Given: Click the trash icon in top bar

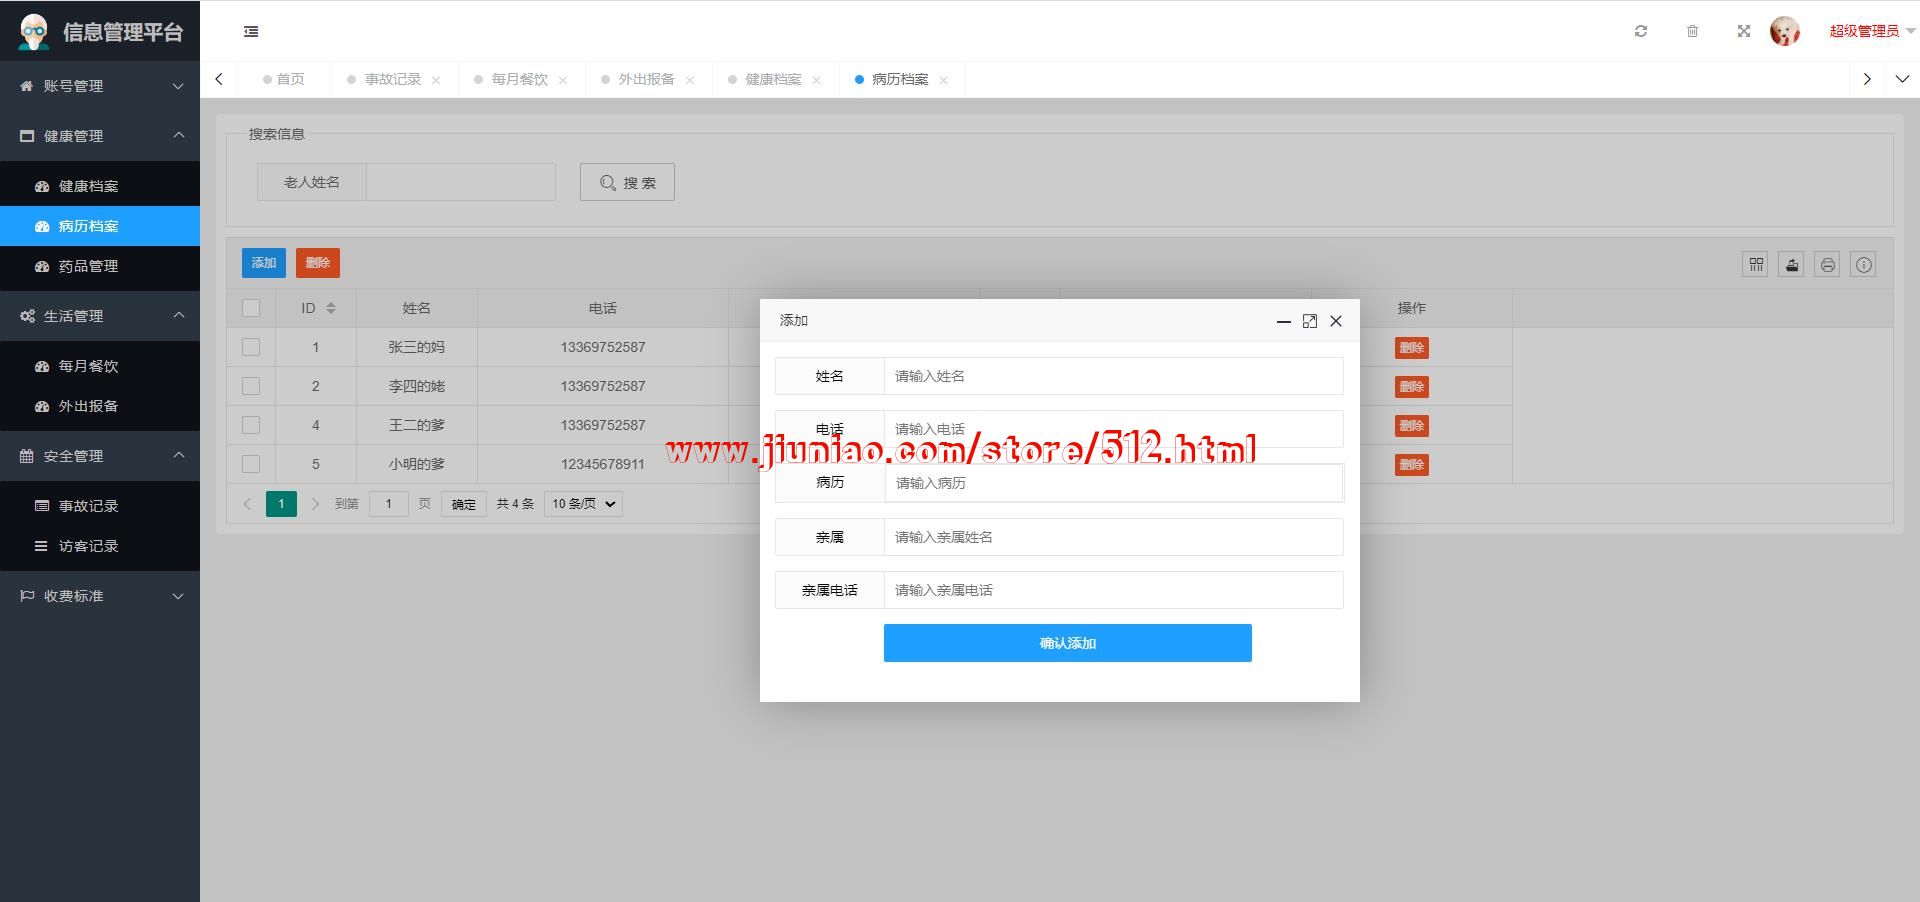Looking at the screenshot, I should pyautogui.click(x=1692, y=31).
